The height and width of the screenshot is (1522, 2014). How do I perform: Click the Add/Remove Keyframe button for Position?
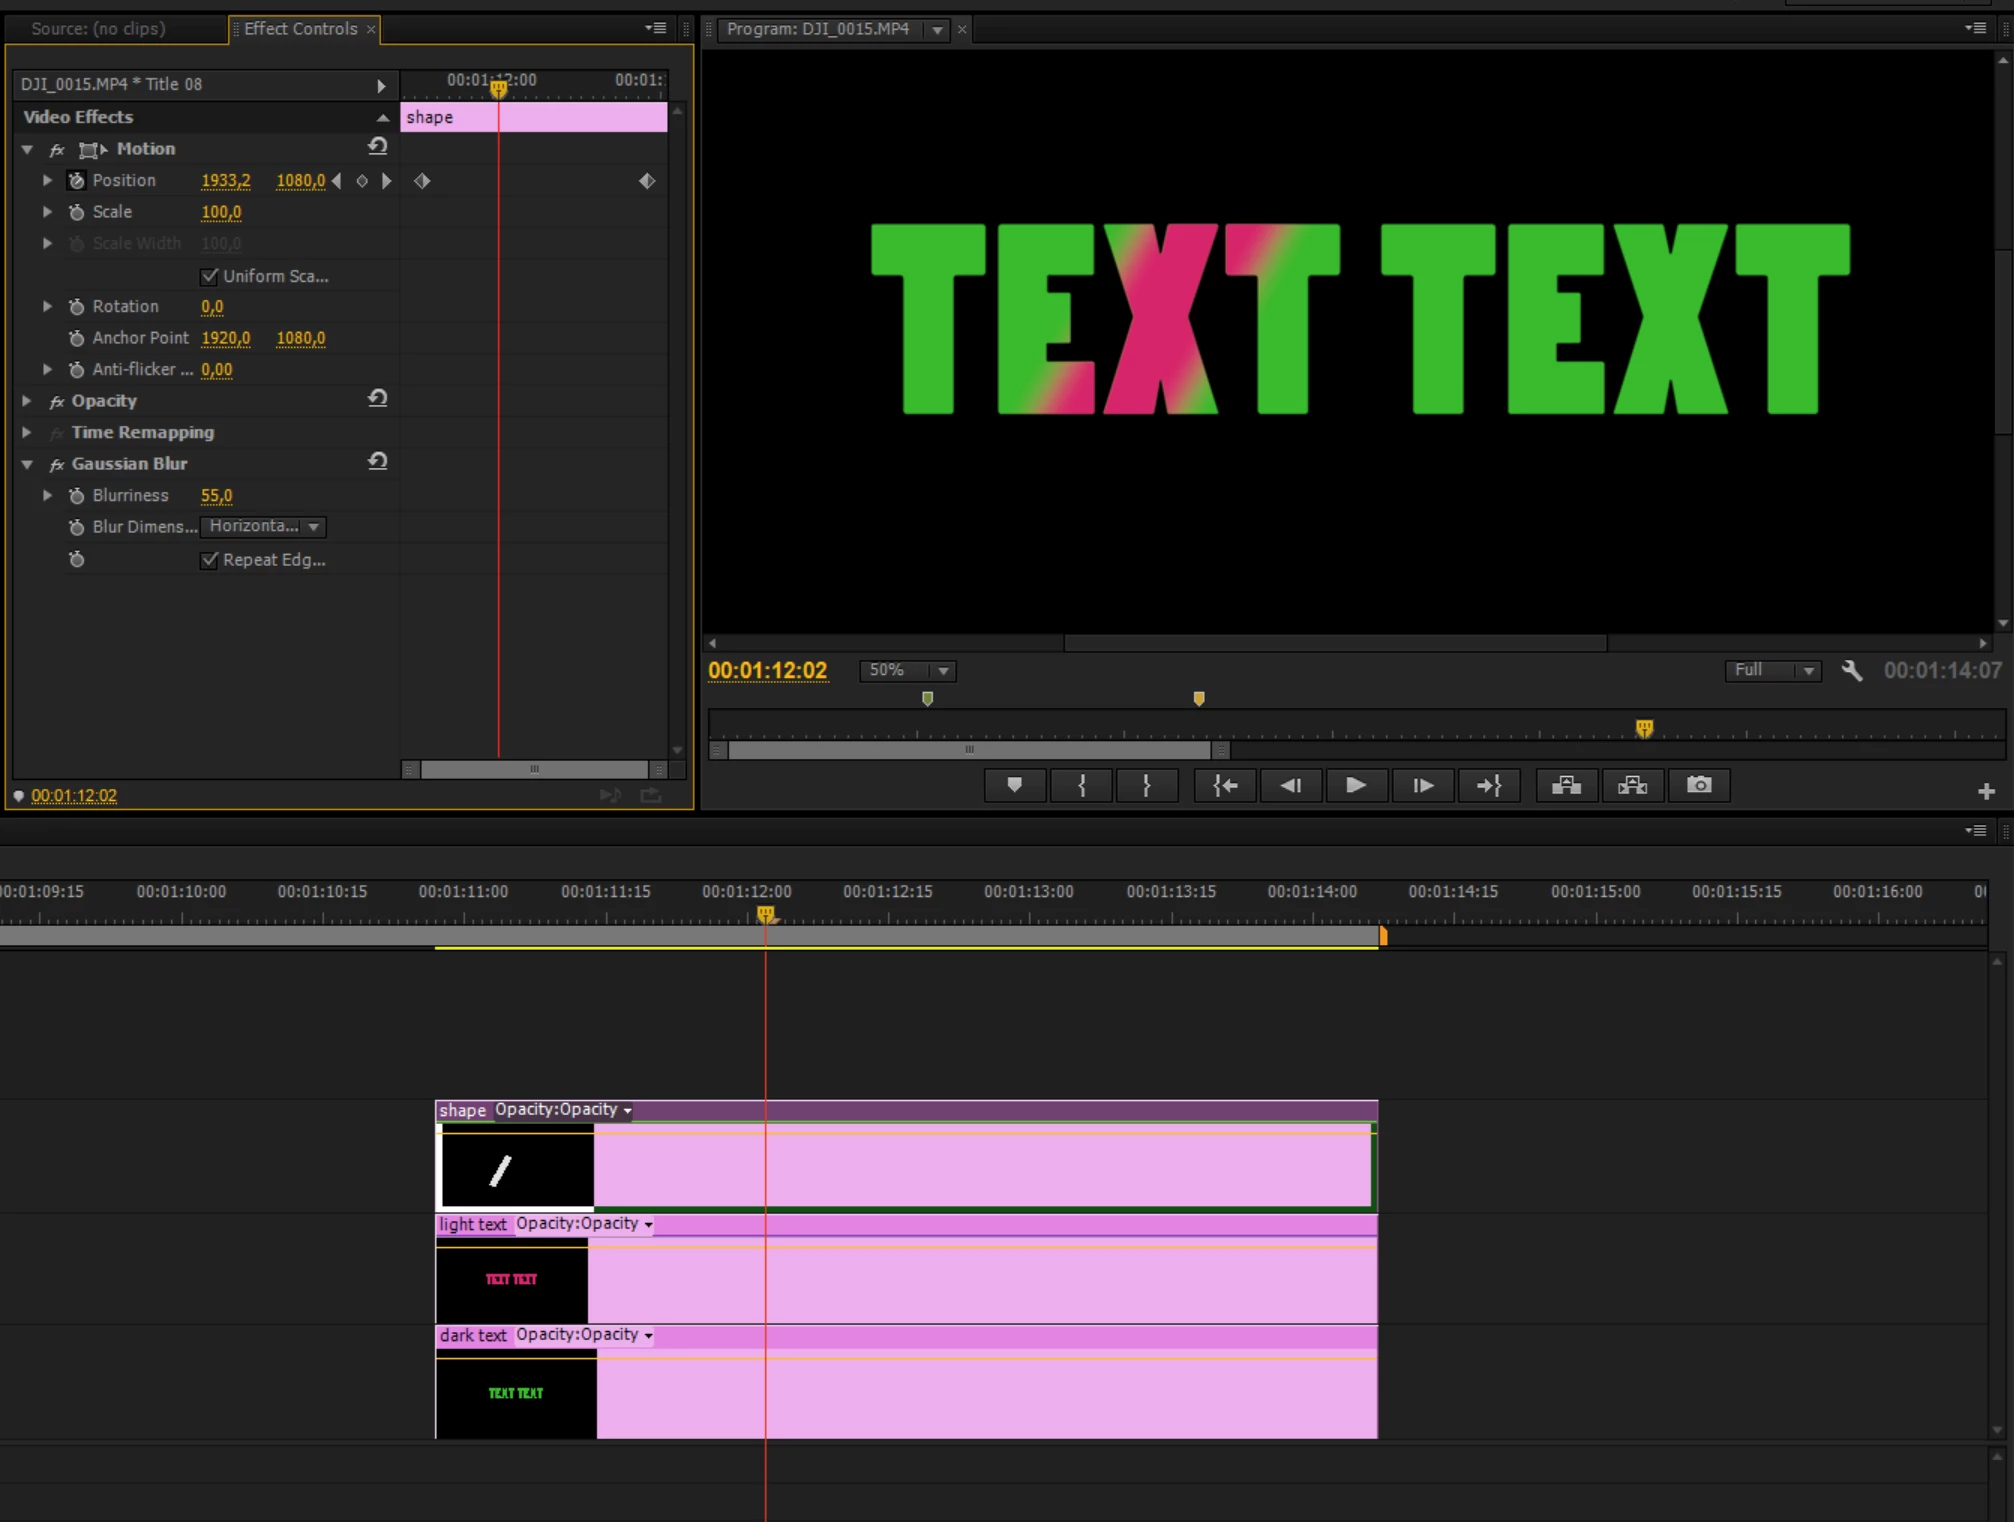pyautogui.click(x=362, y=181)
